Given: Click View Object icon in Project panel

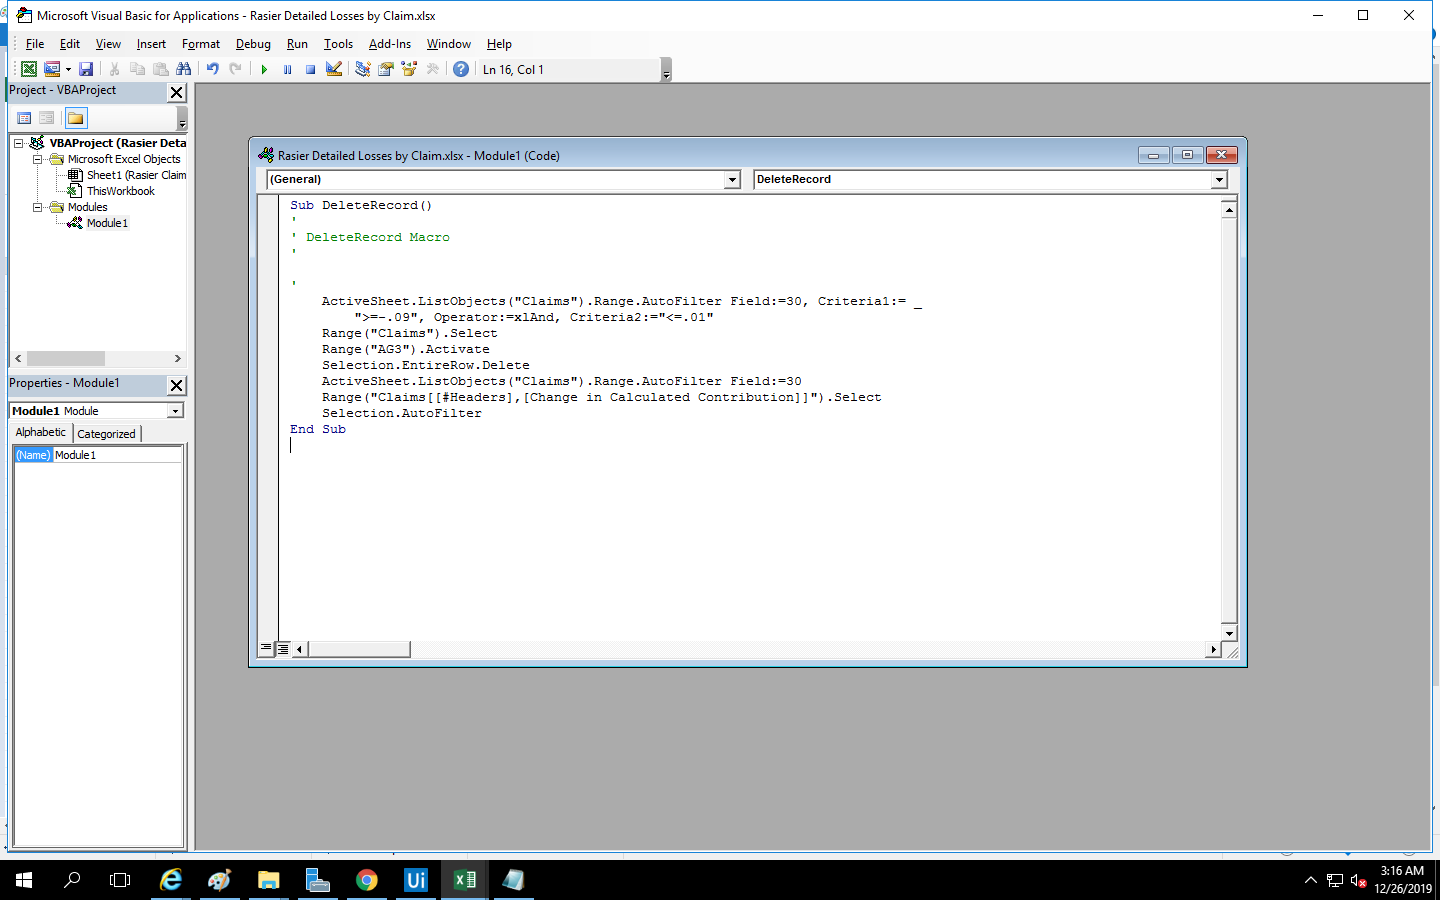Looking at the screenshot, I should [46, 118].
